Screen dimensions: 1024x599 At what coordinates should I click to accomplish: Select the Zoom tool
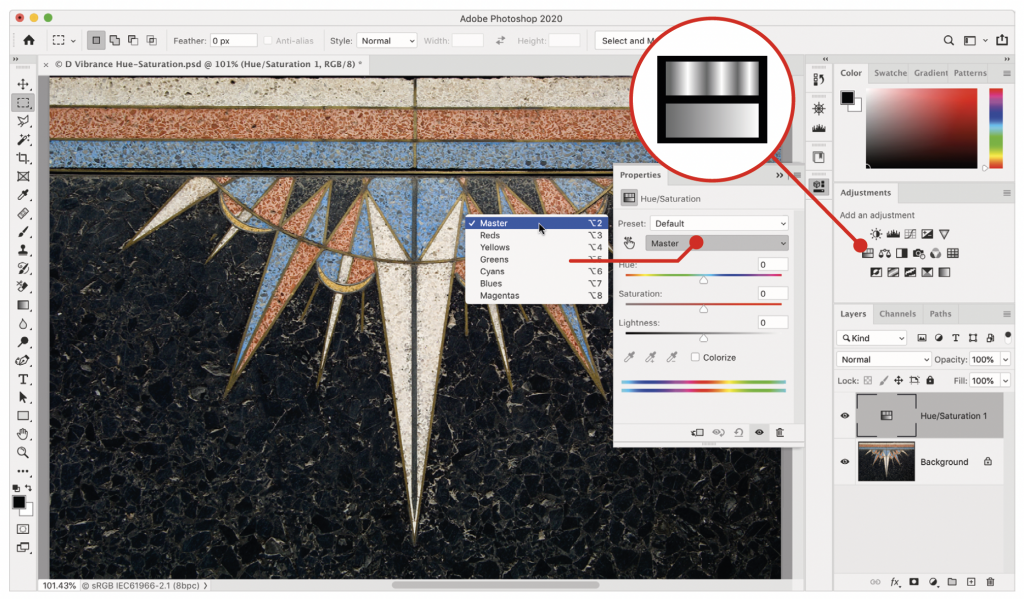23,453
